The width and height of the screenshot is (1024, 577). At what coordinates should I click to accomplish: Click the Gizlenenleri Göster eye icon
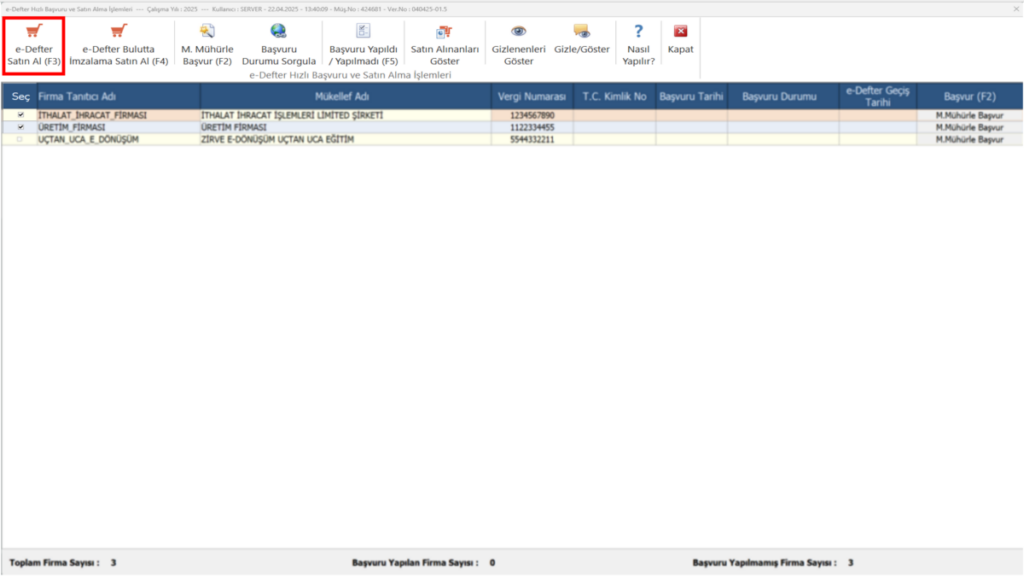(x=519, y=31)
